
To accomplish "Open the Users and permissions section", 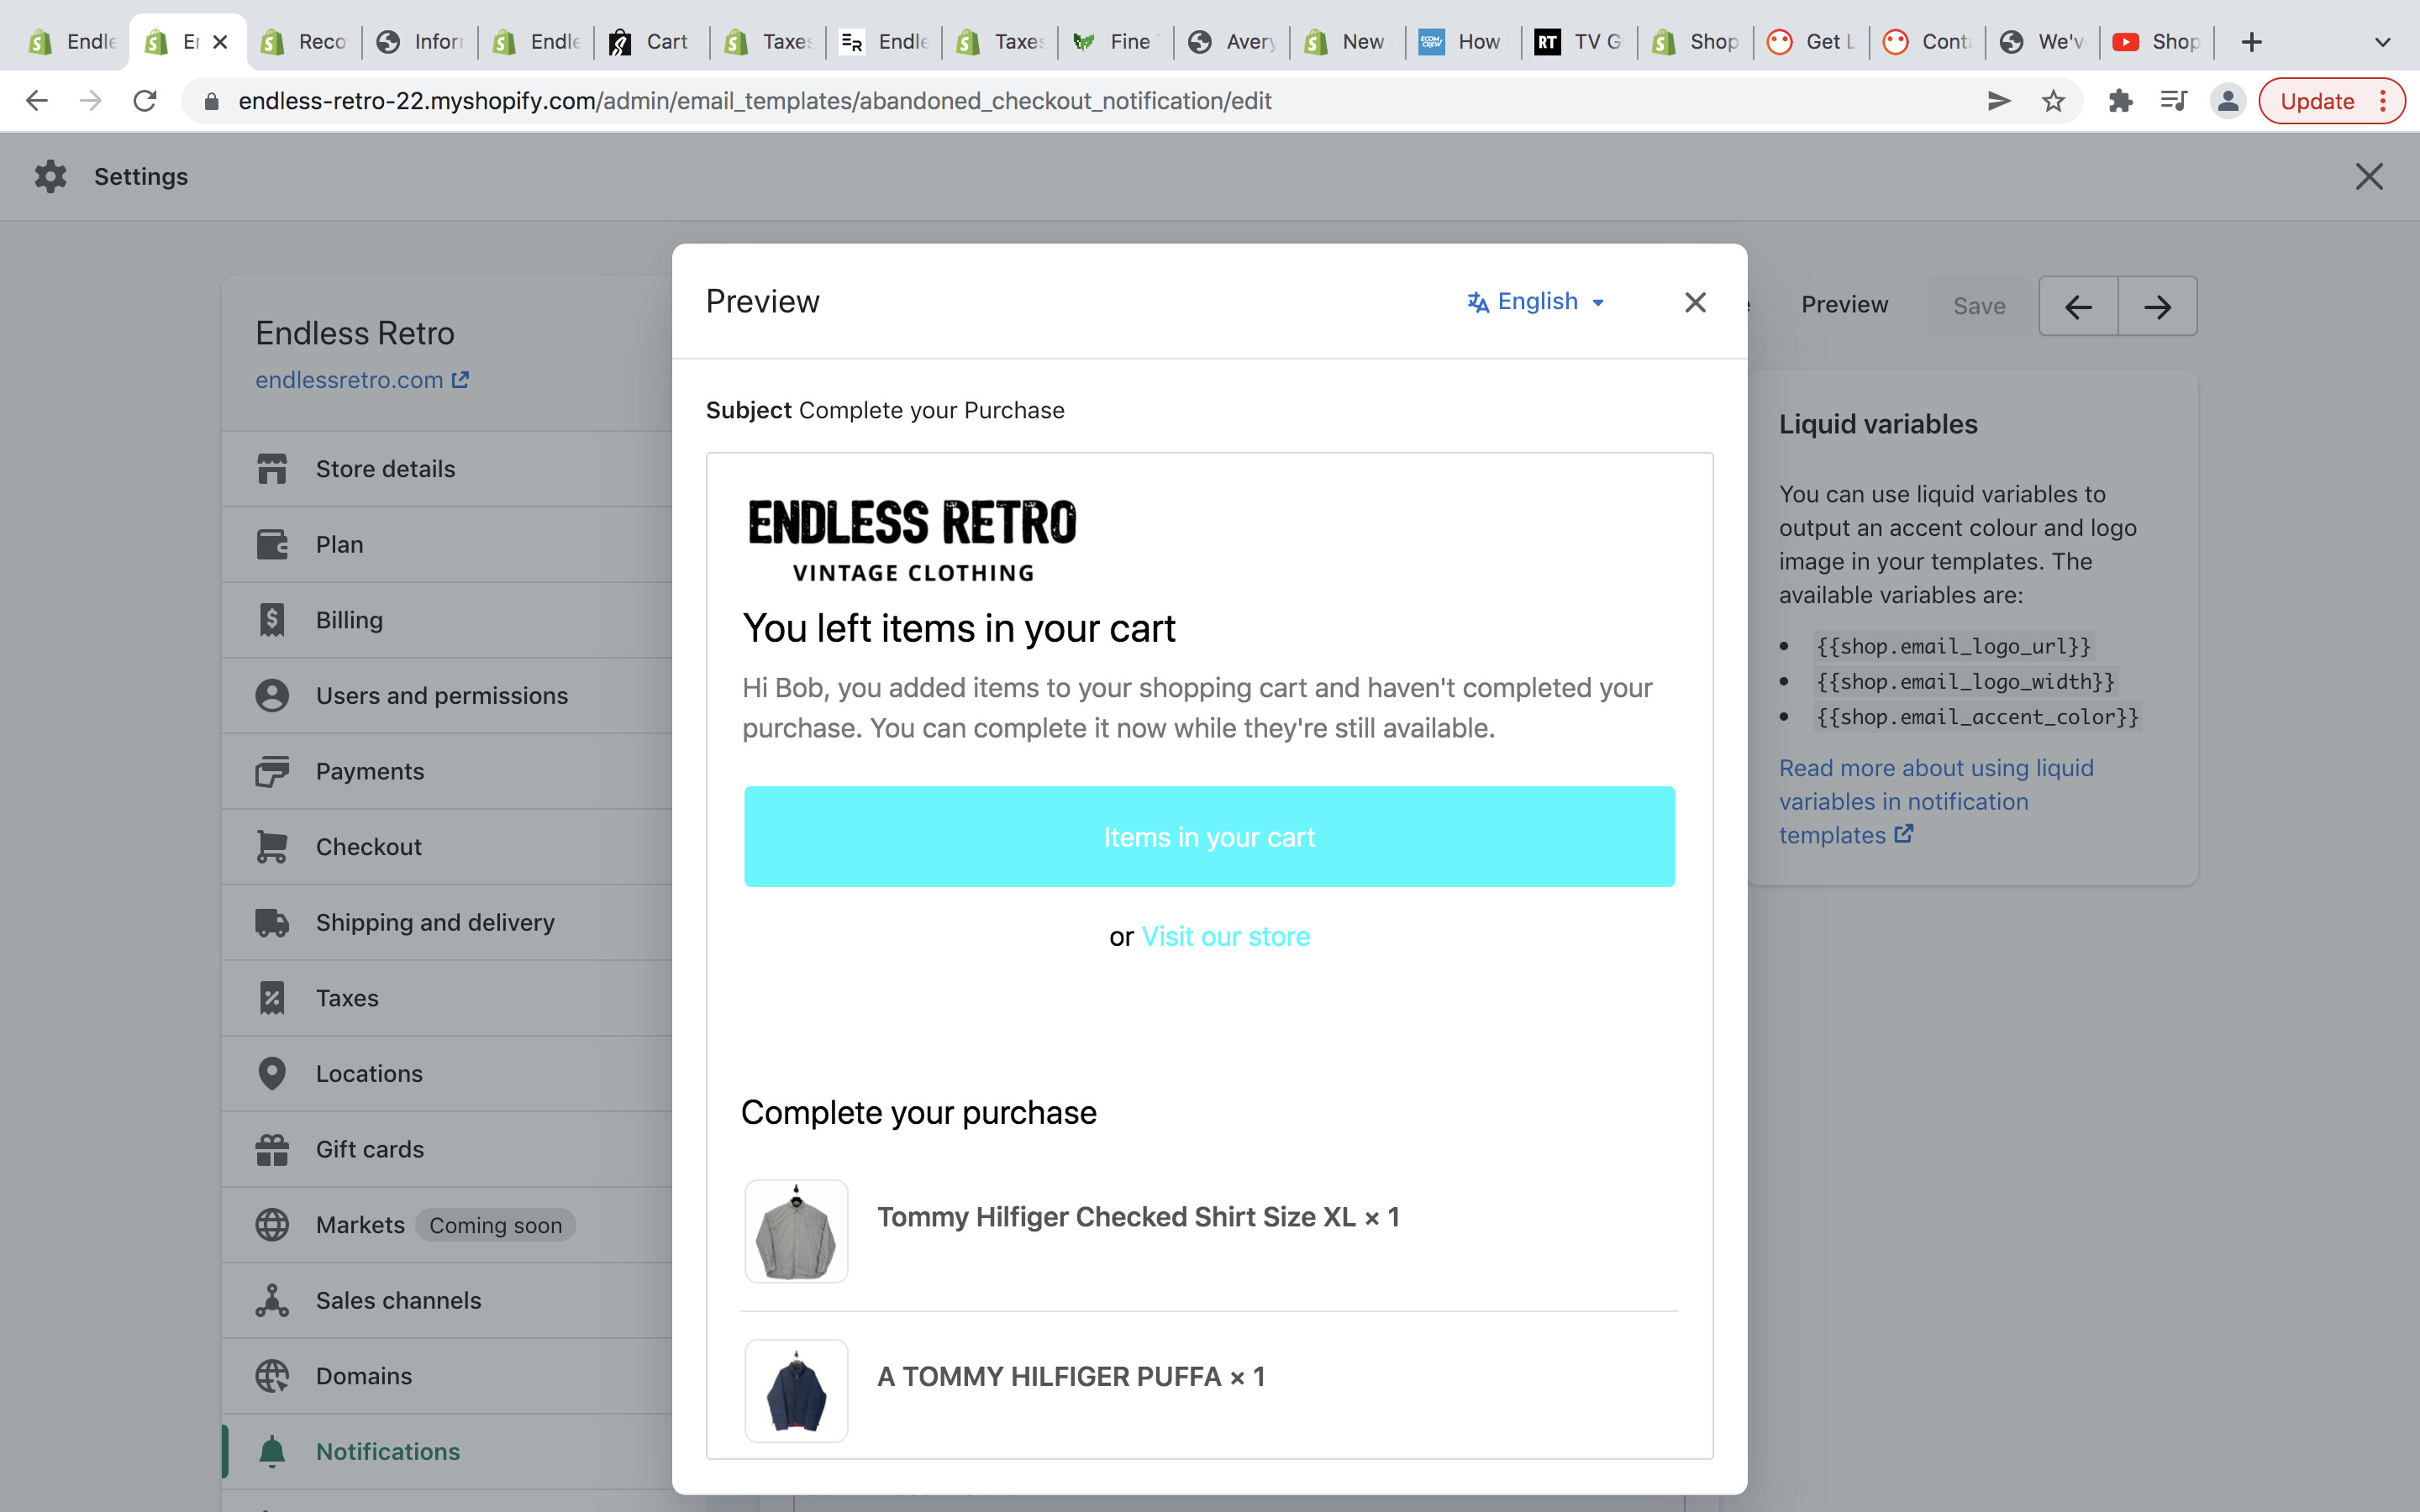I will tap(446, 695).
